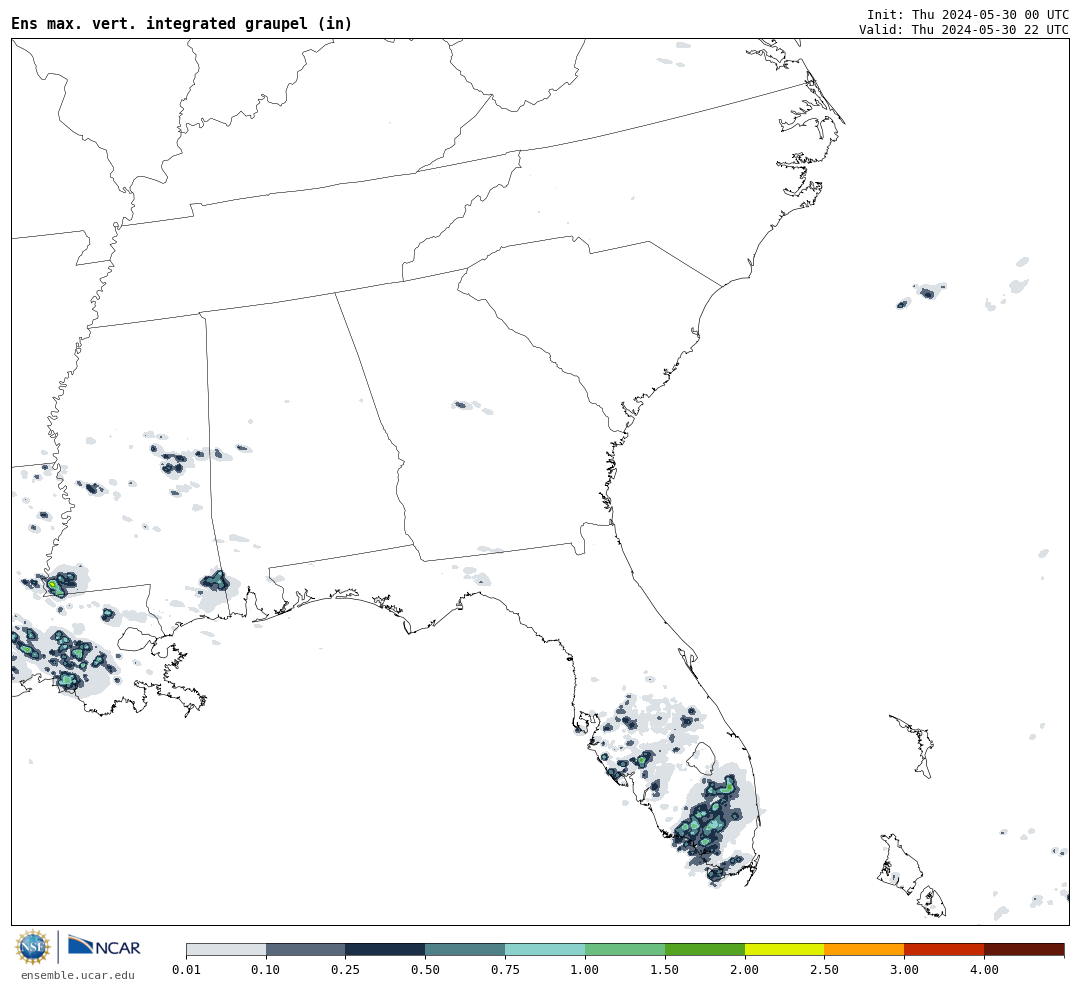Click the NSF logo
This screenshot has height=988, width=1080.
(32, 947)
